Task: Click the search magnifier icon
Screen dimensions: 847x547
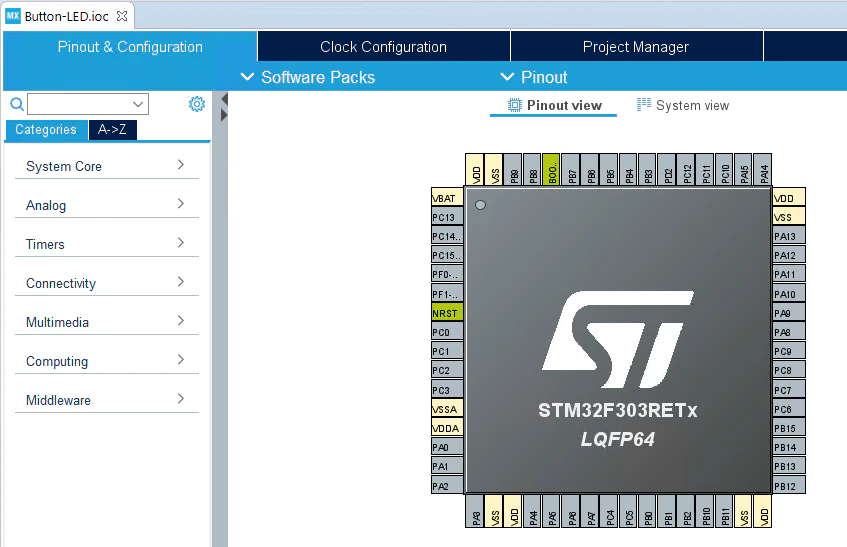Action: [x=17, y=104]
